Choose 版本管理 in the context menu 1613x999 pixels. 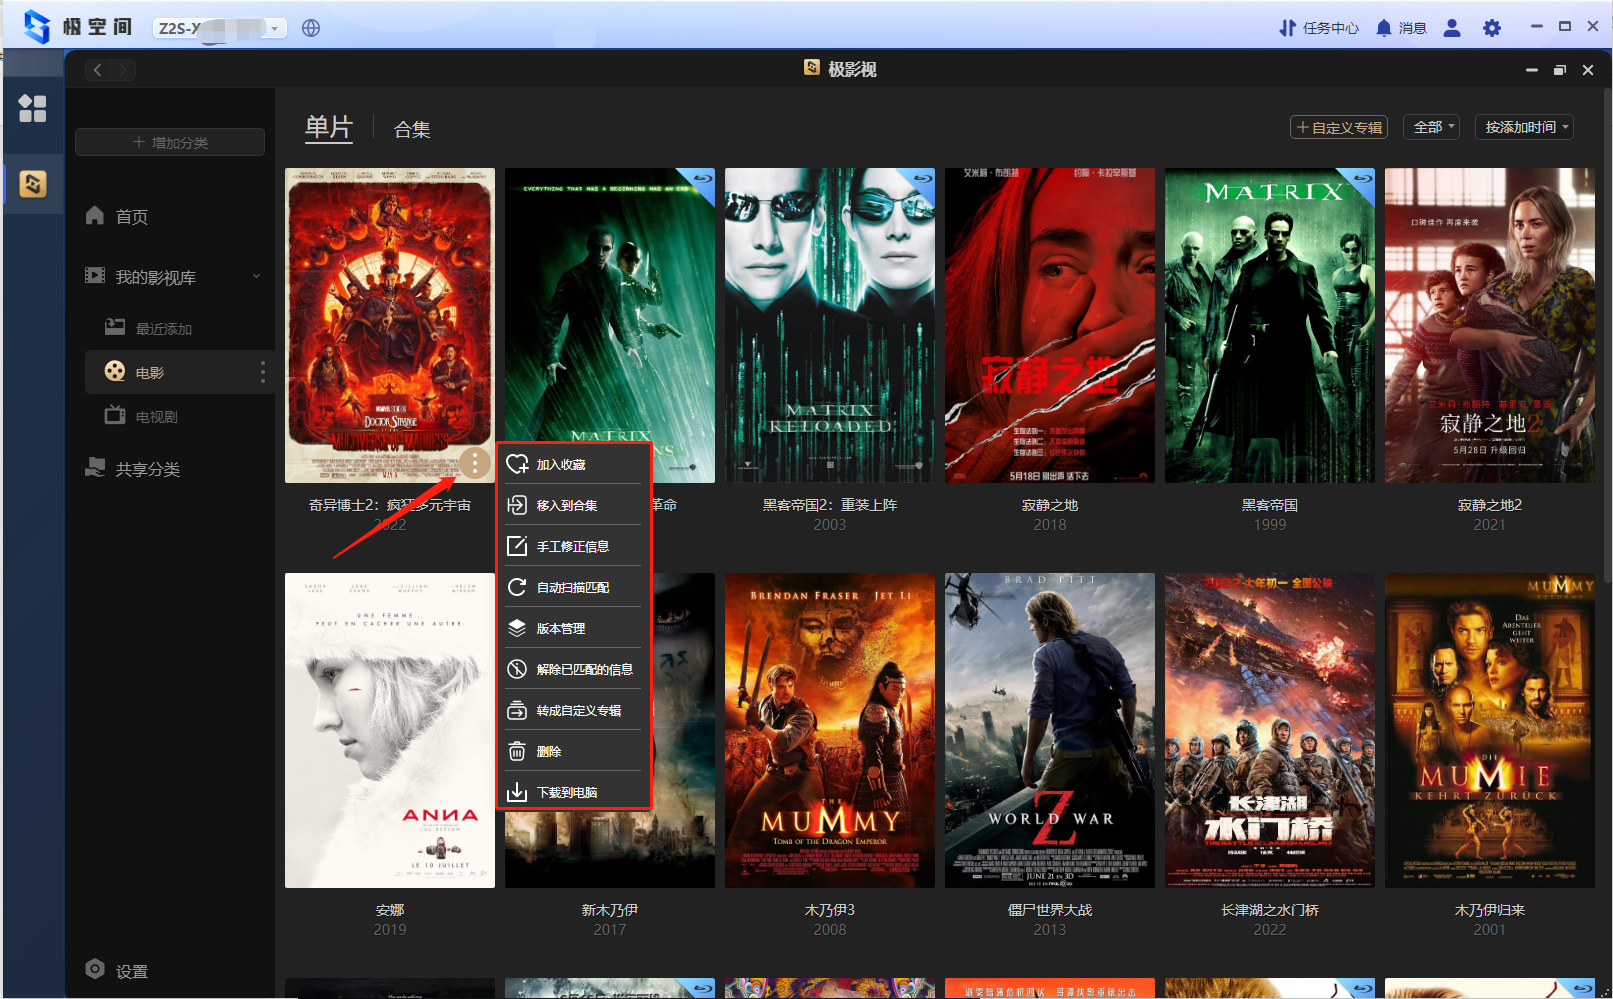point(561,628)
